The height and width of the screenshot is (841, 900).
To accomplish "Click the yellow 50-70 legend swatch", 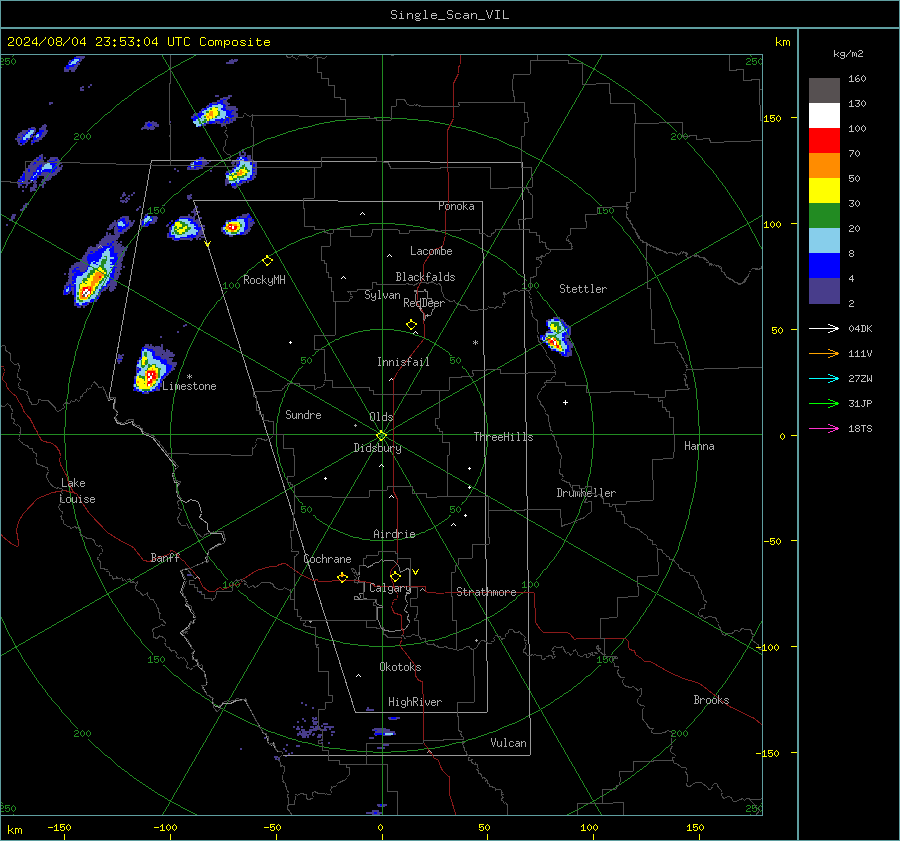I will point(824,191).
